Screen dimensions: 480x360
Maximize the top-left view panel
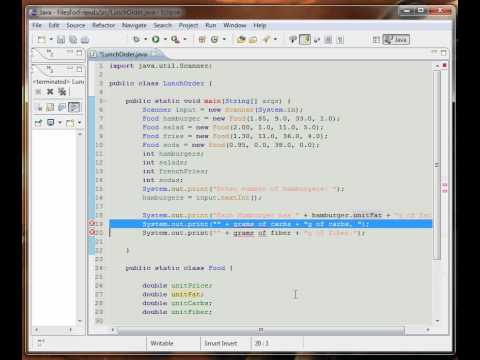tap(79, 52)
